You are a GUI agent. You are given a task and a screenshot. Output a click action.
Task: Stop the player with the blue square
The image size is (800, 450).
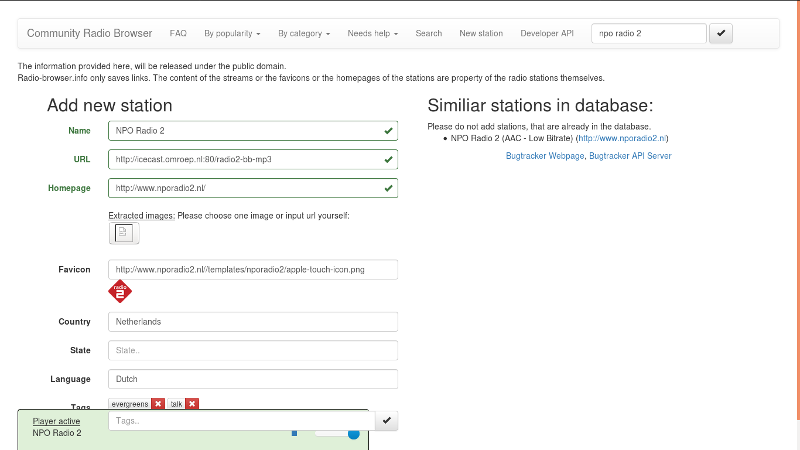pos(294,433)
